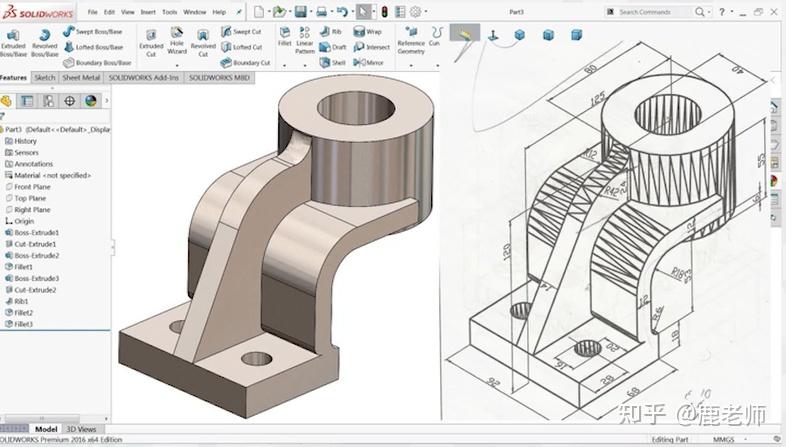Activate the Revolved Boss/Base feature
This screenshot has width=786, height=447.
[x=44, y=42]
